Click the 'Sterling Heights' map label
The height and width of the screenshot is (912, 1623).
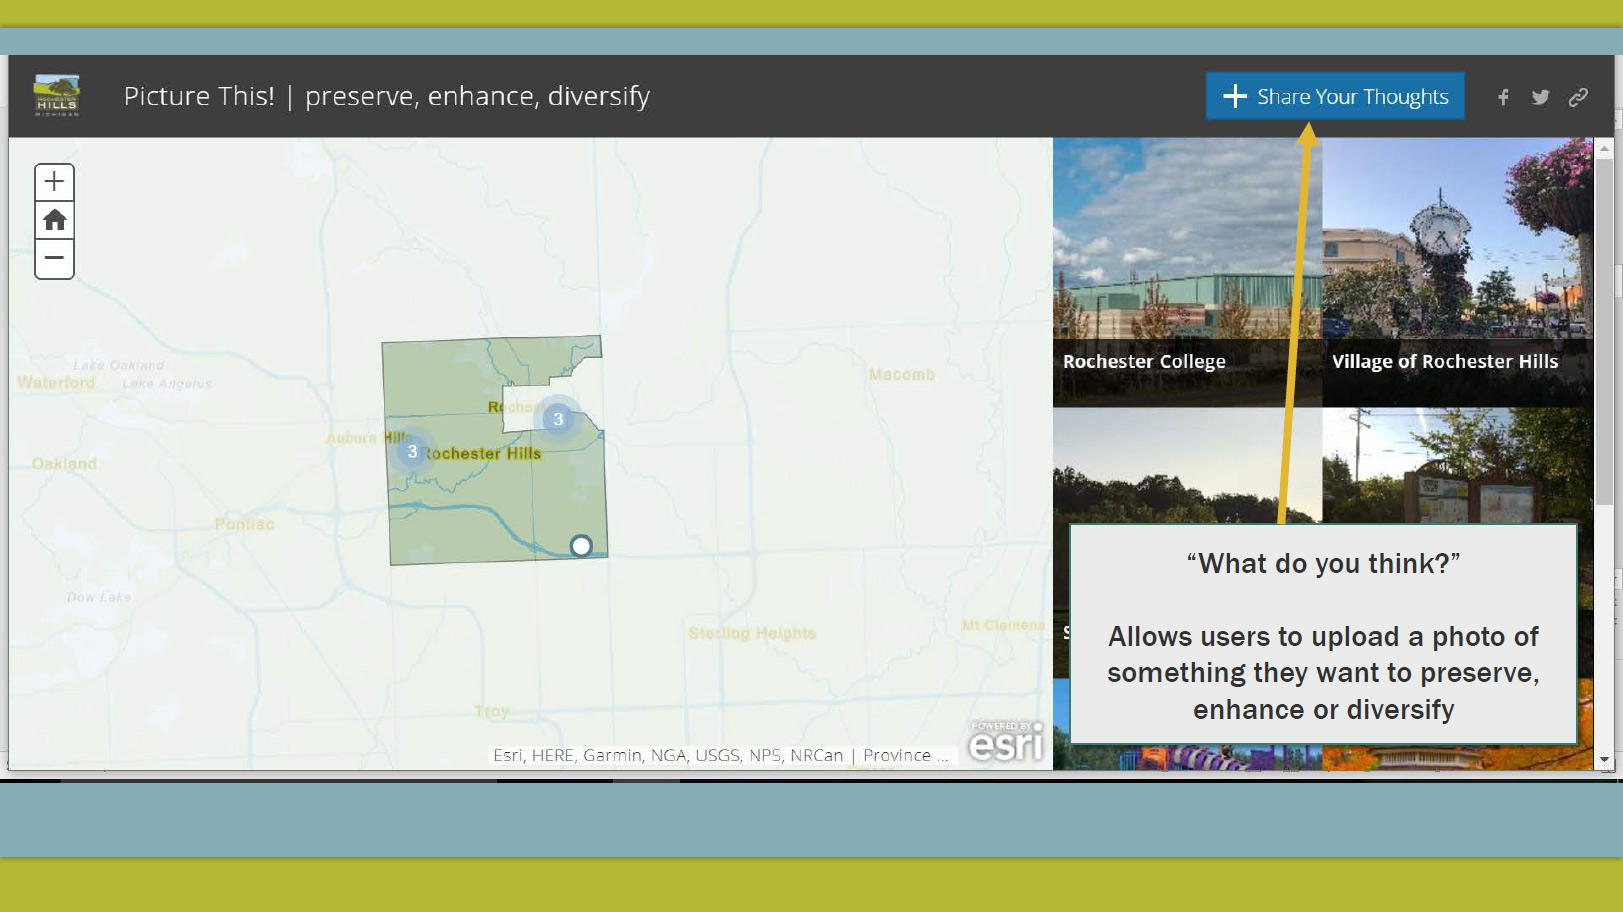[752, 633]
